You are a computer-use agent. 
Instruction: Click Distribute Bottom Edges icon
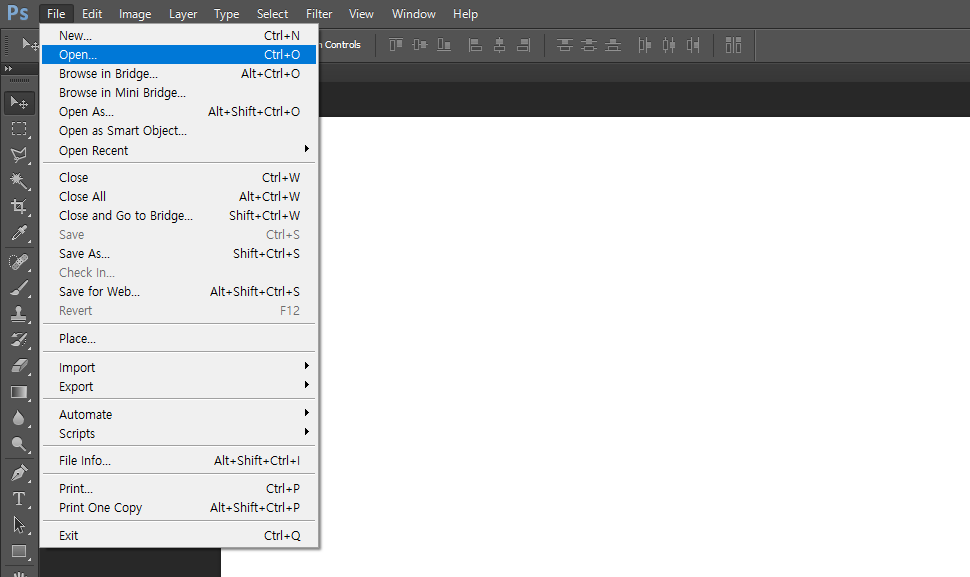(x=613, y=45)
